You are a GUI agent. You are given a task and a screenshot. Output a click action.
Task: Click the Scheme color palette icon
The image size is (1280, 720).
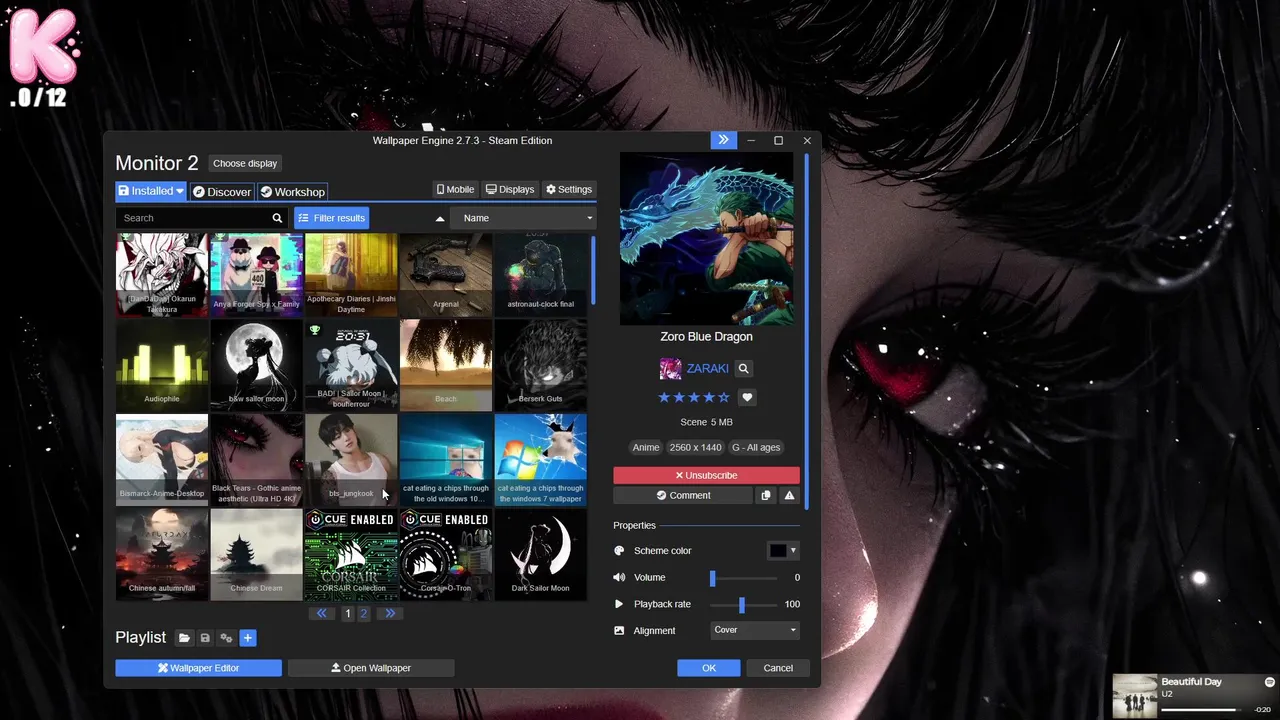point(619,551)
